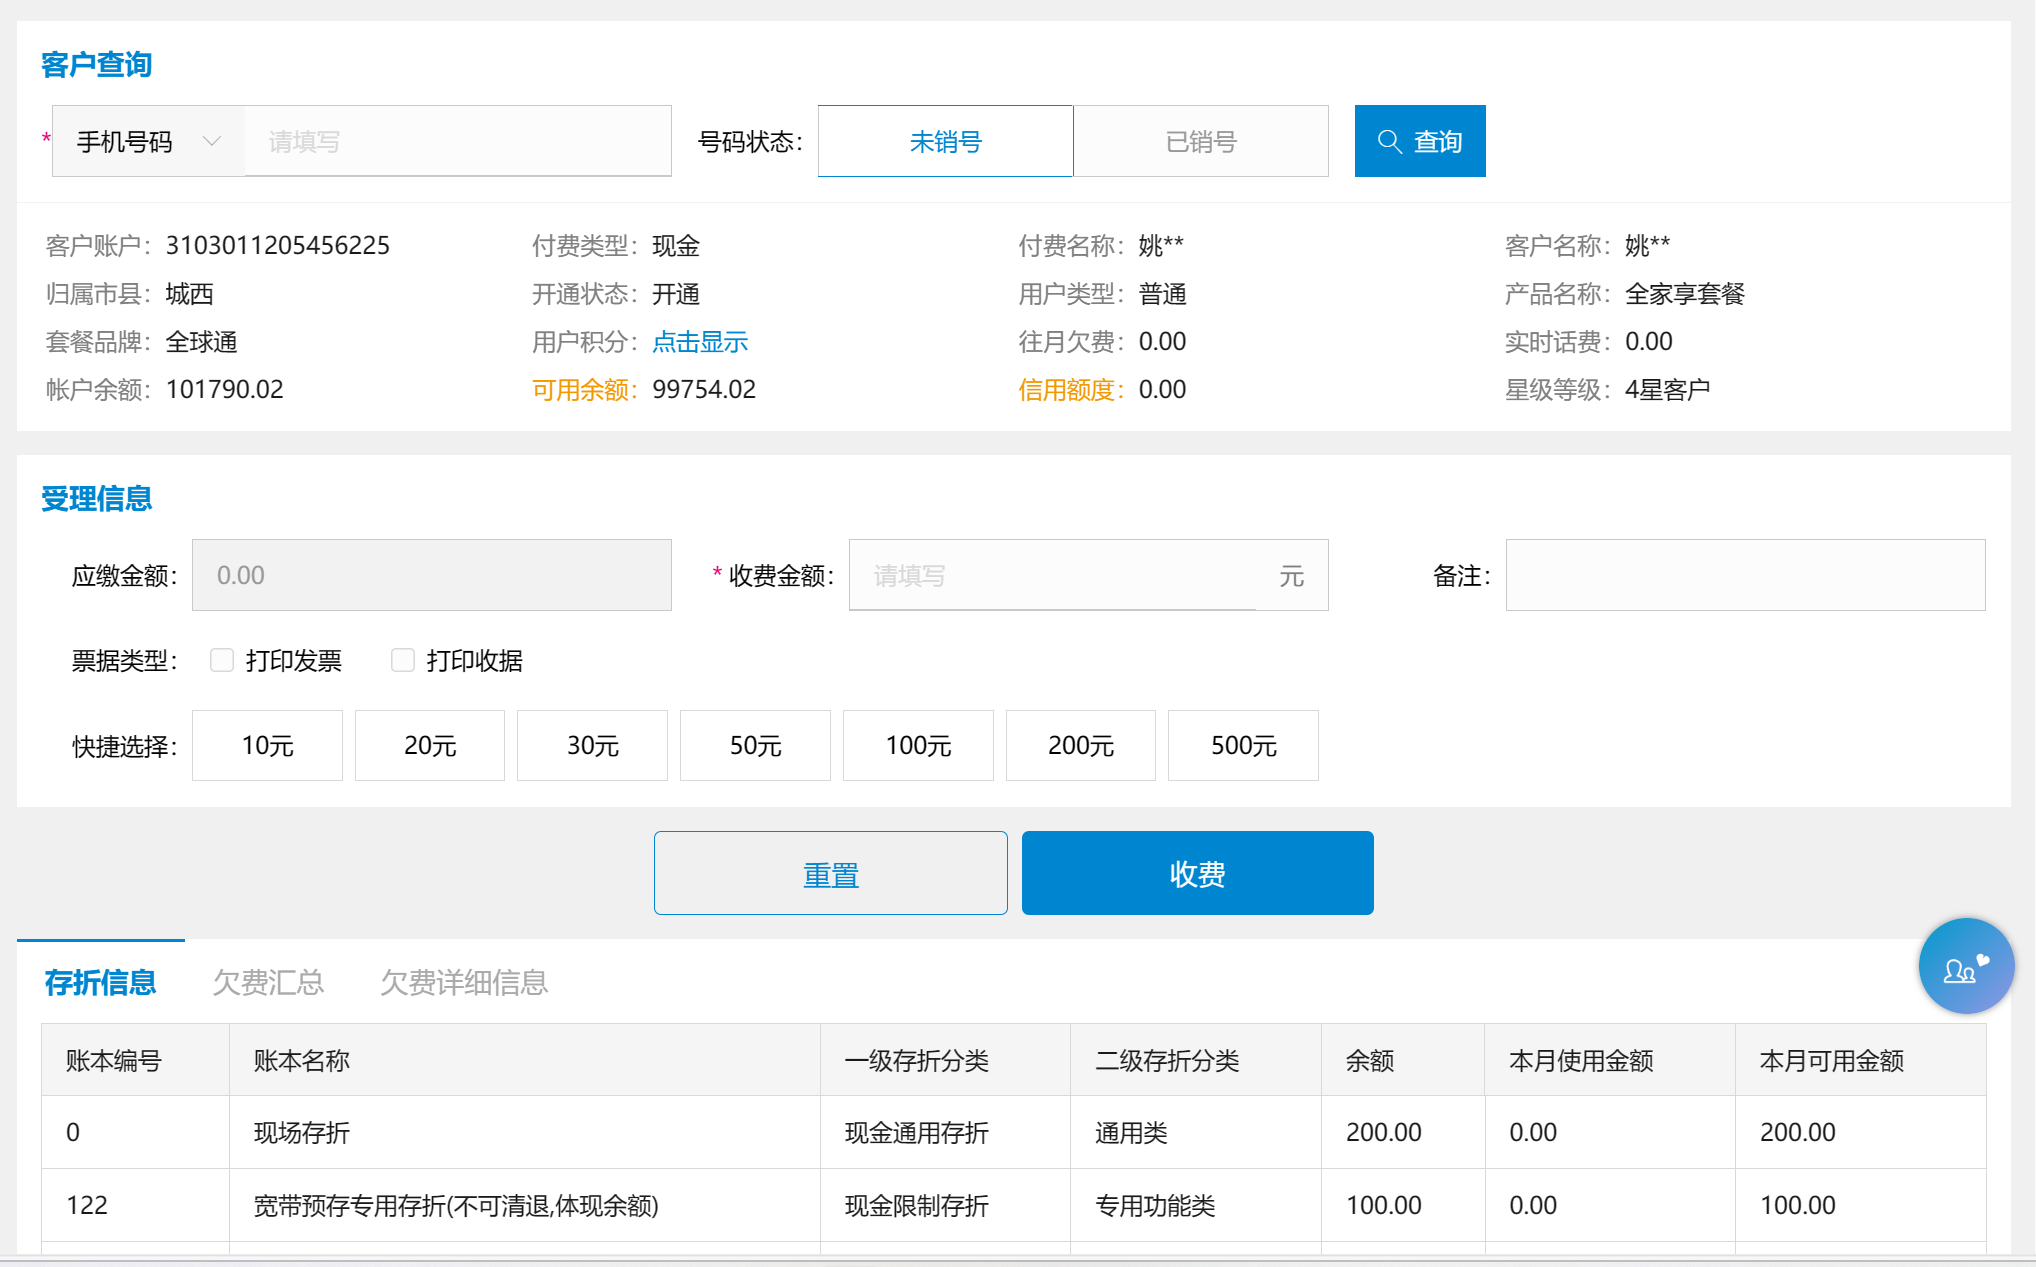Focus the 备注 input field
The width and height of the screenshot is (2036, 1267).
[1745, 575]
